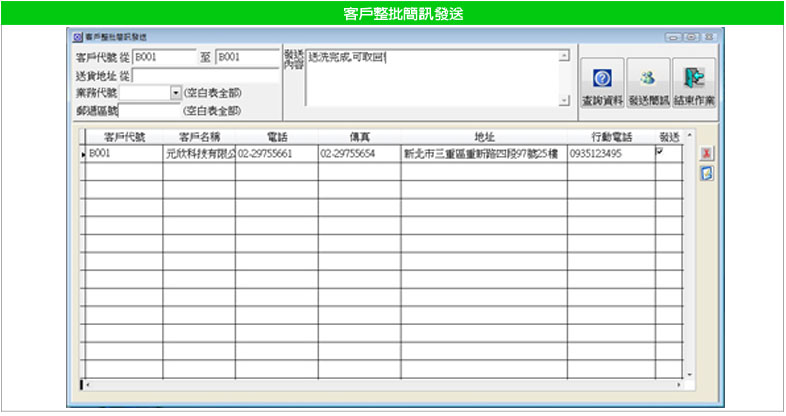Click the starting 客戶代號 input field
This screenshot has width=786, height=416.
163,57
